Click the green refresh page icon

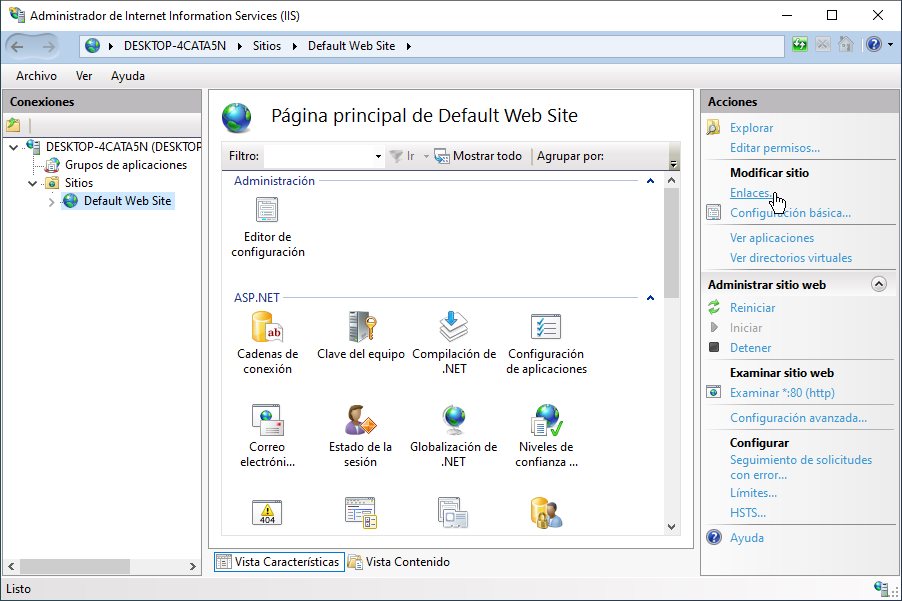800,45
